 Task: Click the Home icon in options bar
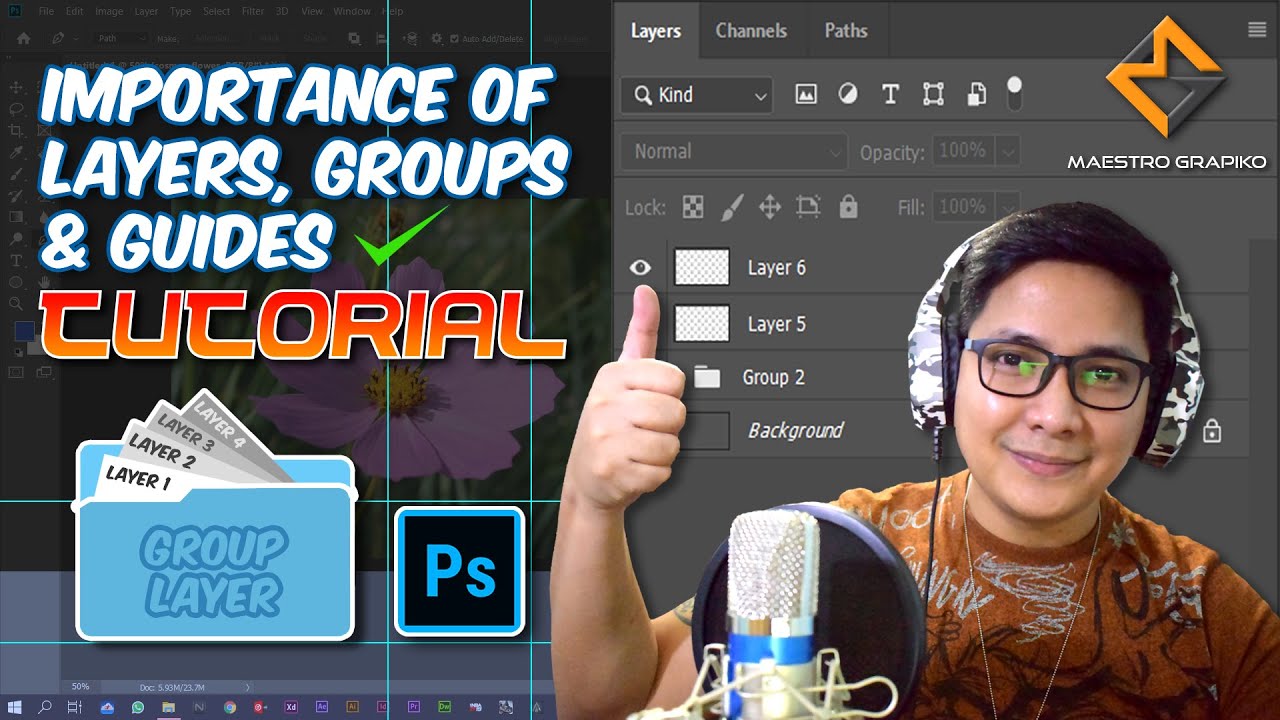[x=24, y=38]
